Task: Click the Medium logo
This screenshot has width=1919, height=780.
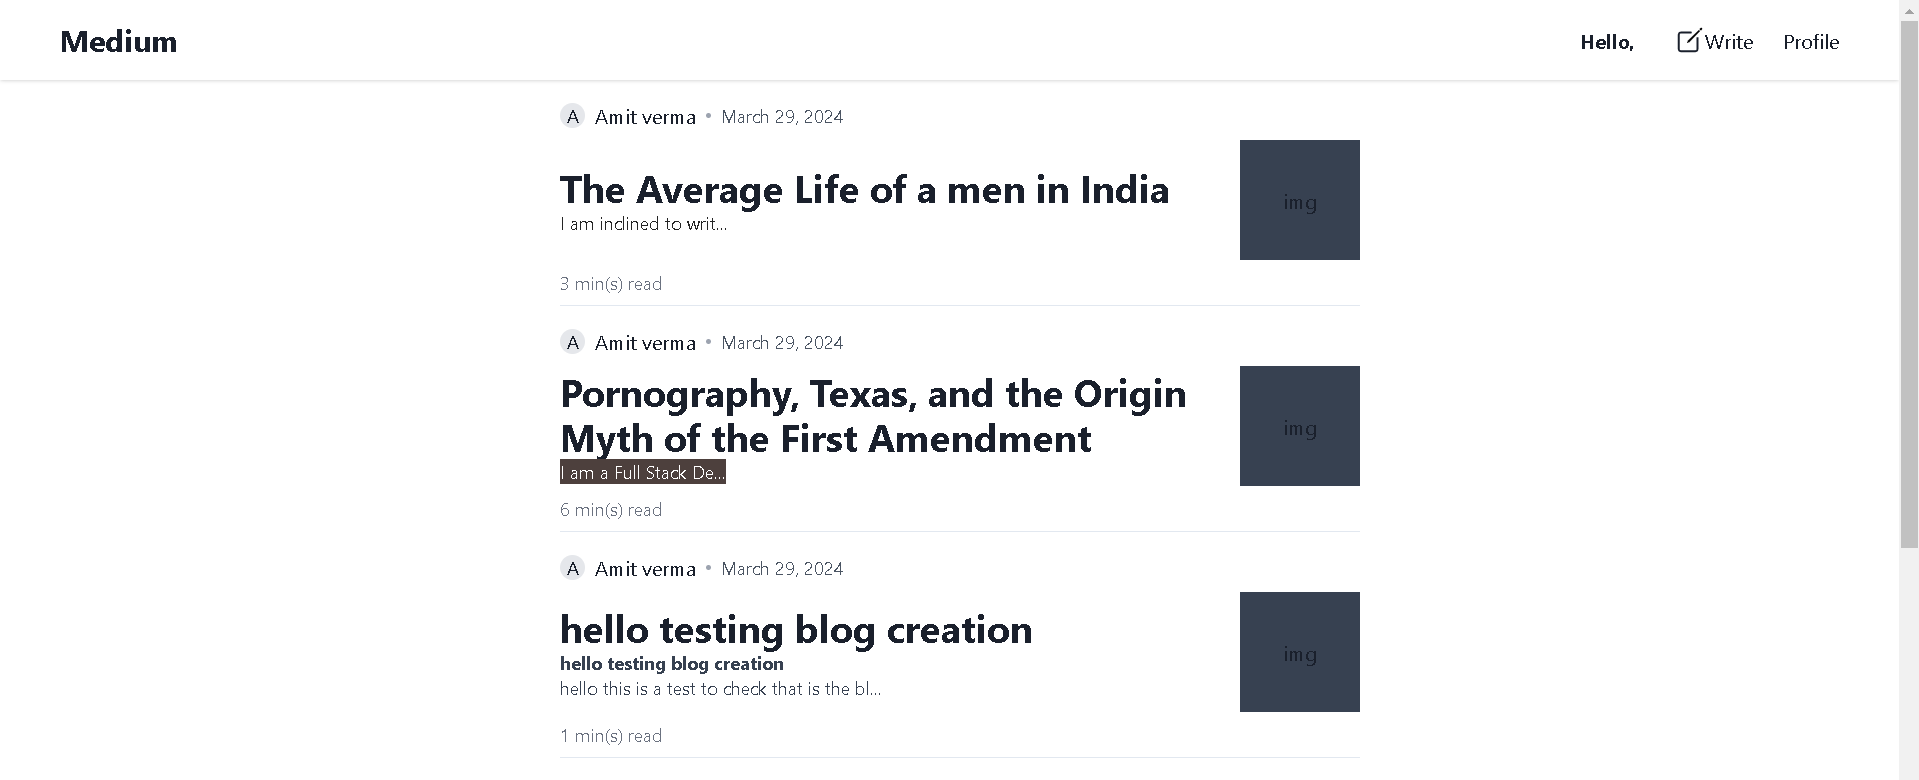Action: point(118,42)
